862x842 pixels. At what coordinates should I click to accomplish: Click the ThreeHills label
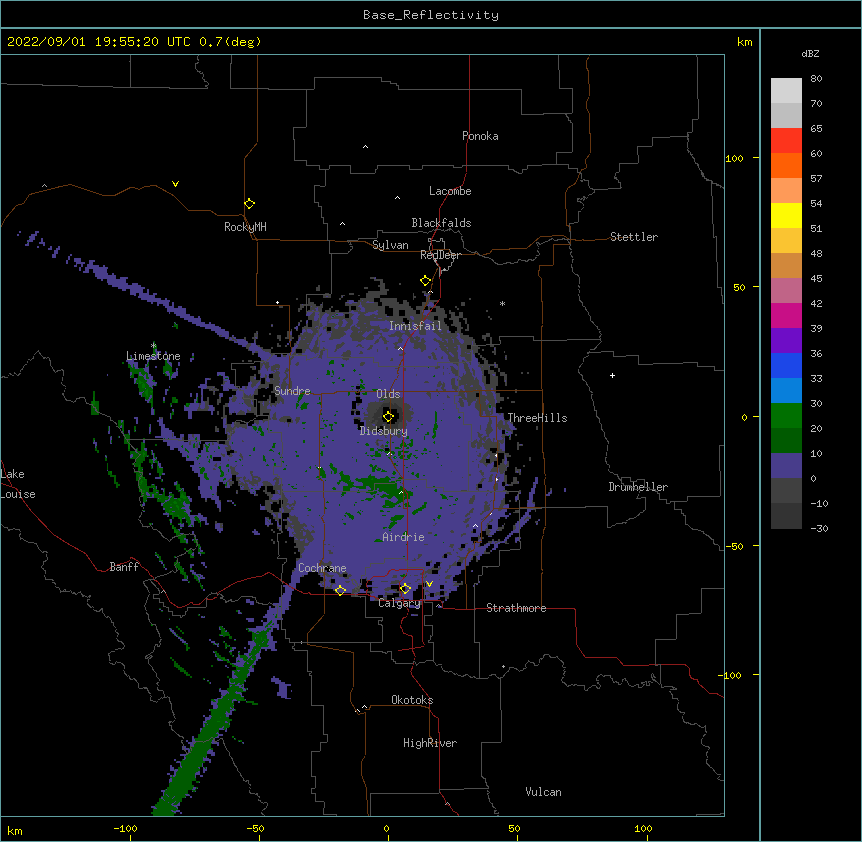[x=537, y=418]
